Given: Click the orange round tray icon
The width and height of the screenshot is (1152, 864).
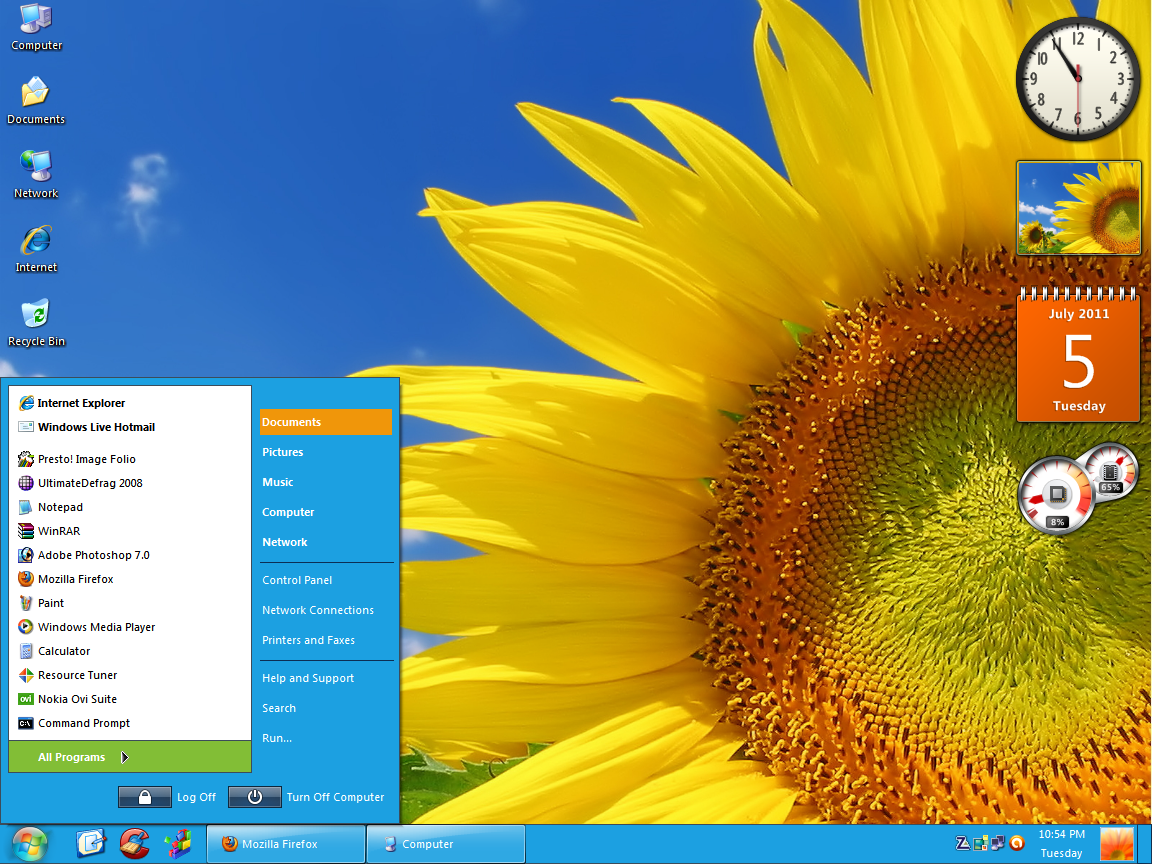Looking at the screenshot, I should tap(1018, 843).
